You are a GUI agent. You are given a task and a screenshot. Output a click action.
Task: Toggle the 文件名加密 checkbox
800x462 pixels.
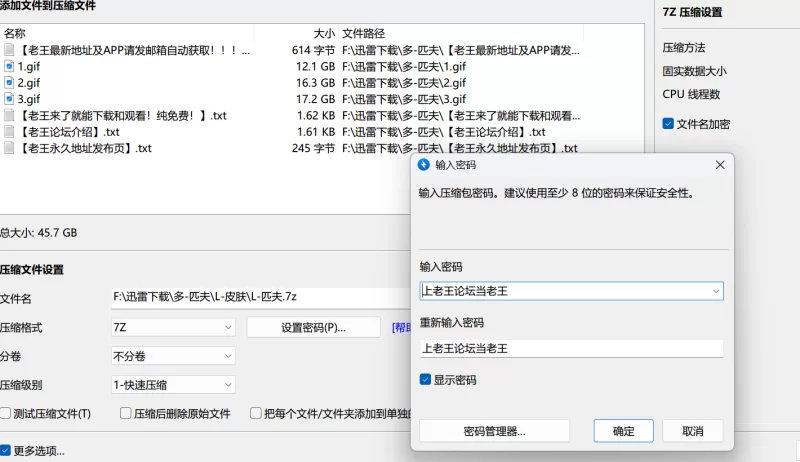click(x=668, y=124)
